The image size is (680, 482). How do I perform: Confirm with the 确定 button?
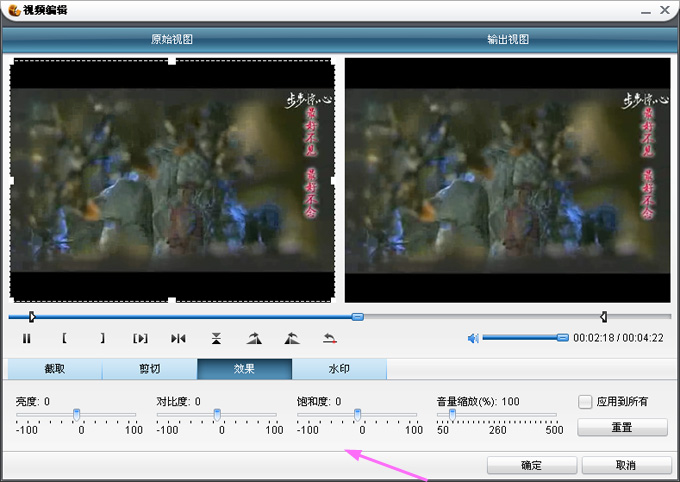coord(532,465)
